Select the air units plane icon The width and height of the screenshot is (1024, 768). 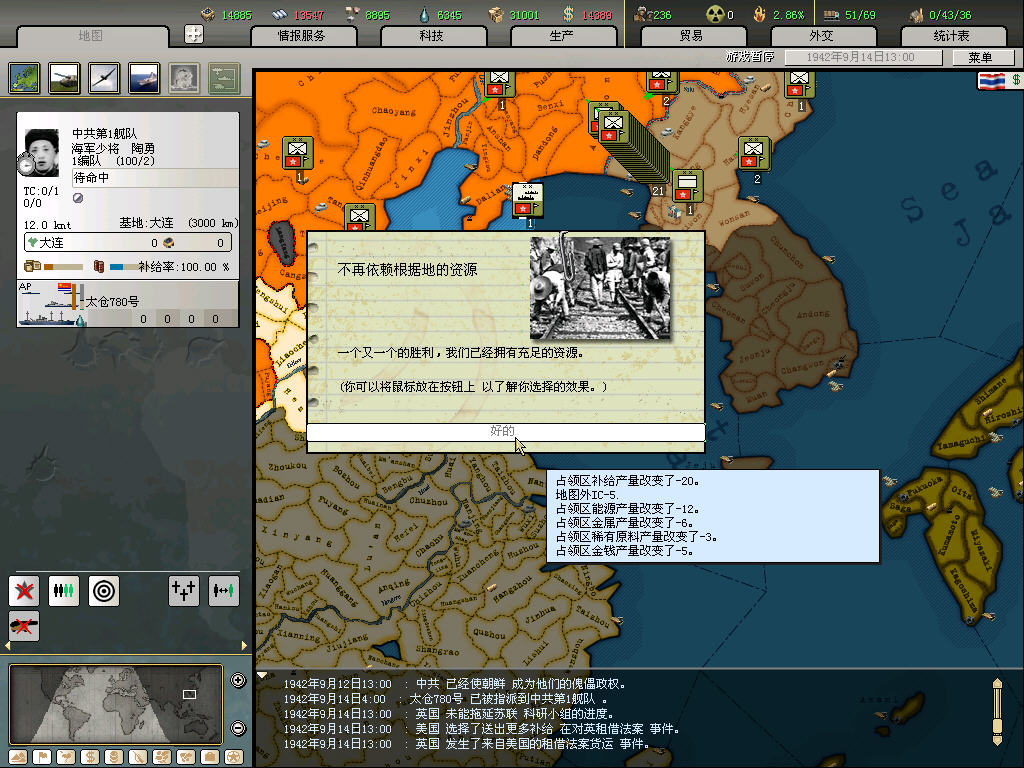pos(104,77)
